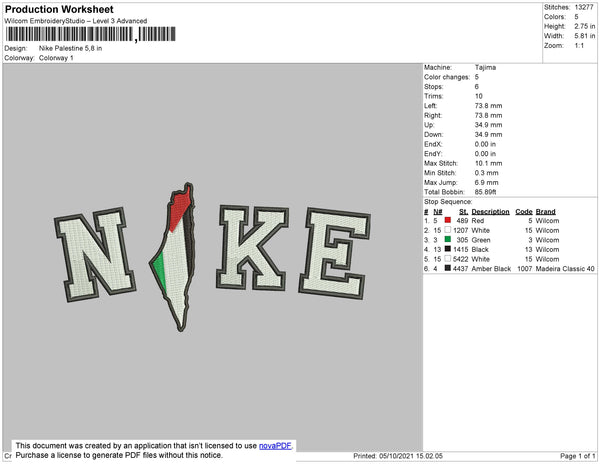Click the Width value 5.81 in
The image size is (600, 464).
tap(584, 36)
